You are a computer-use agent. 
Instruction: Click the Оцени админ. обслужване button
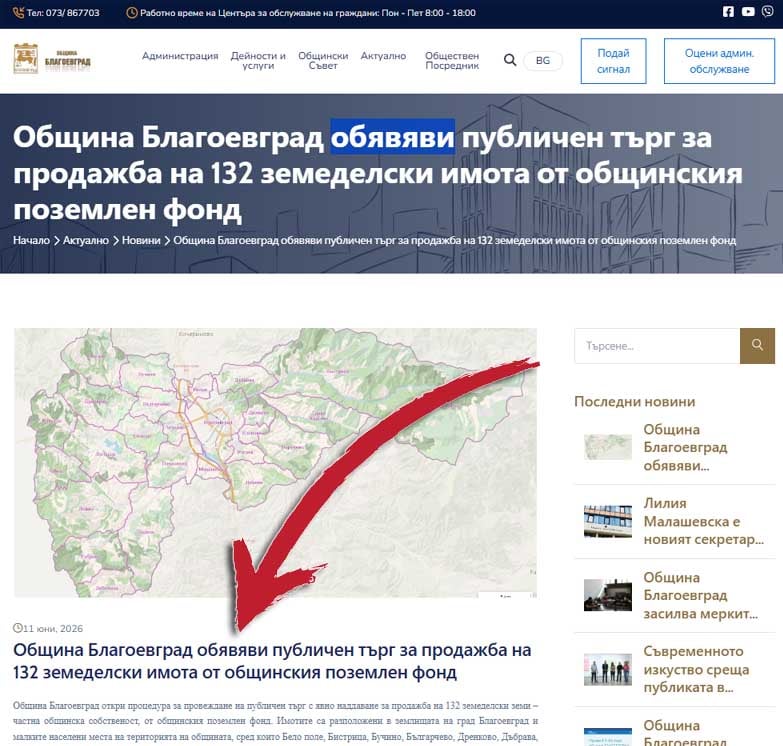point(719,61)
